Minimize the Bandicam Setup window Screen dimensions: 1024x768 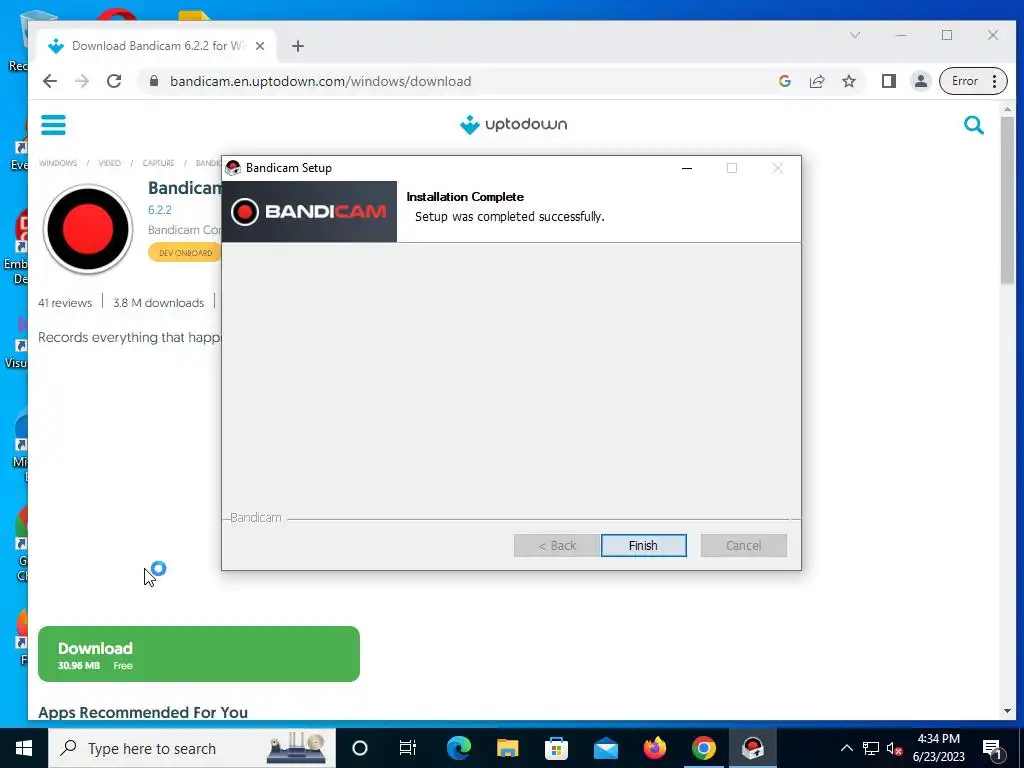point(686,168)
